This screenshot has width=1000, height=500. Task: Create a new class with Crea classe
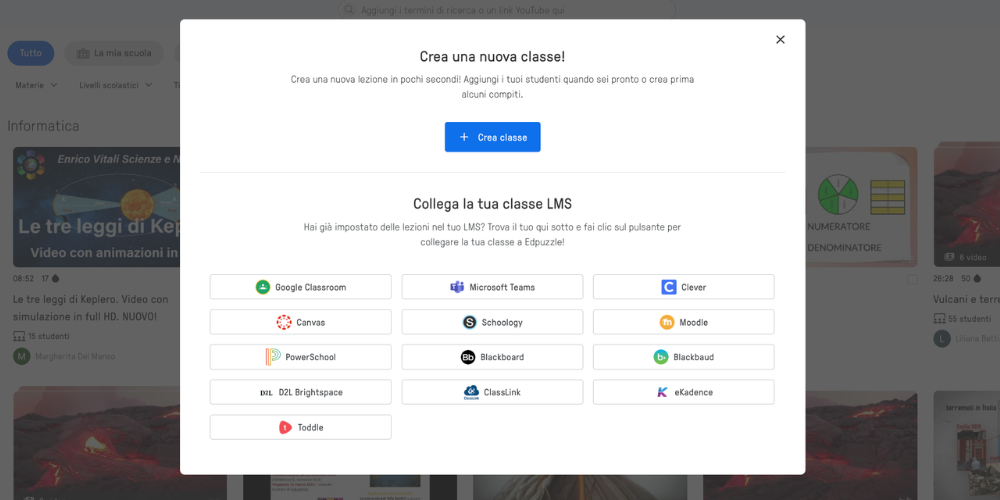coord(492,137)
